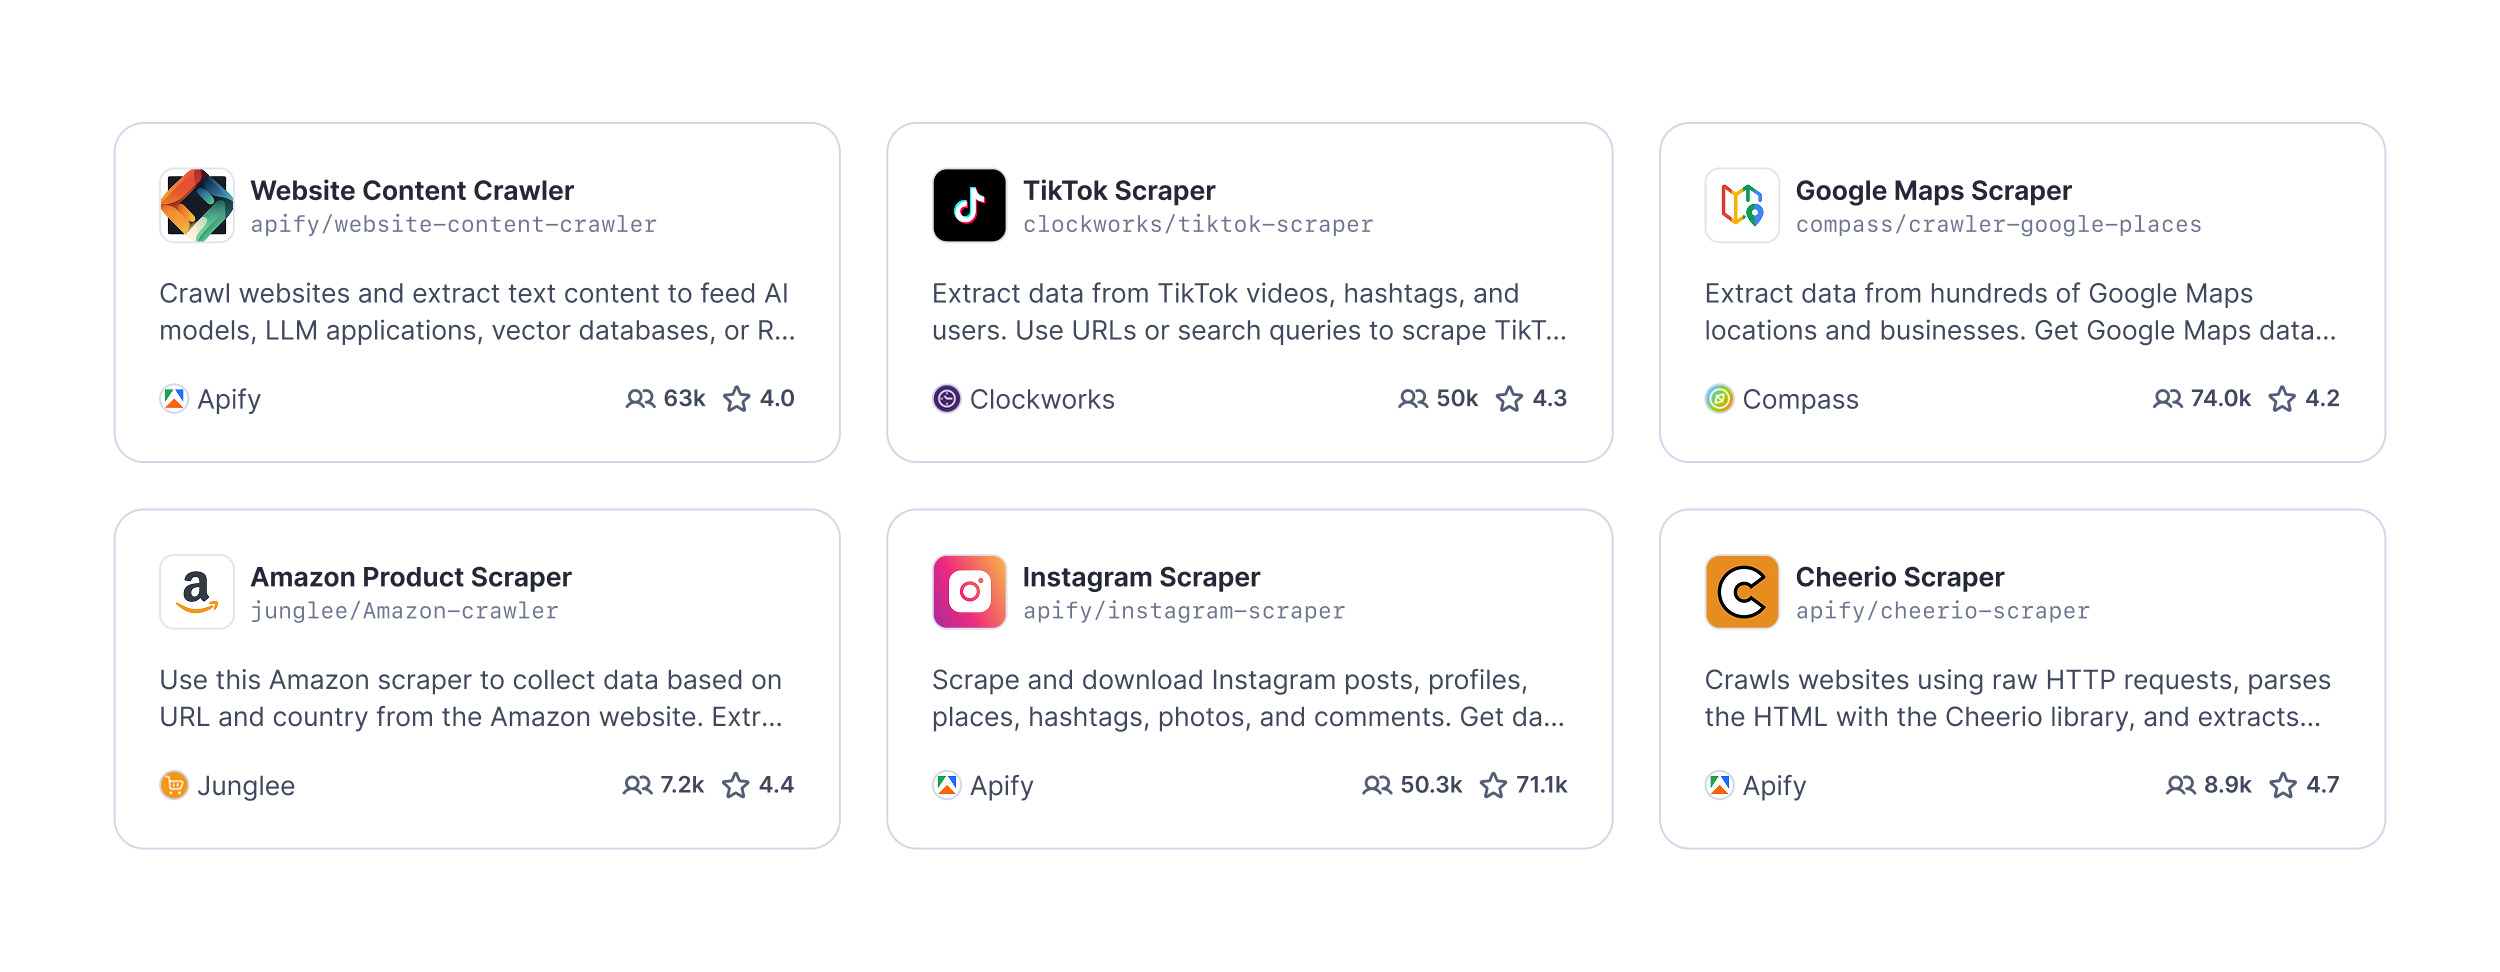The width and height of the screenshot is (2500, 972).
Task: Click the Junglee shopping cart icon
Action: [173, 785]
